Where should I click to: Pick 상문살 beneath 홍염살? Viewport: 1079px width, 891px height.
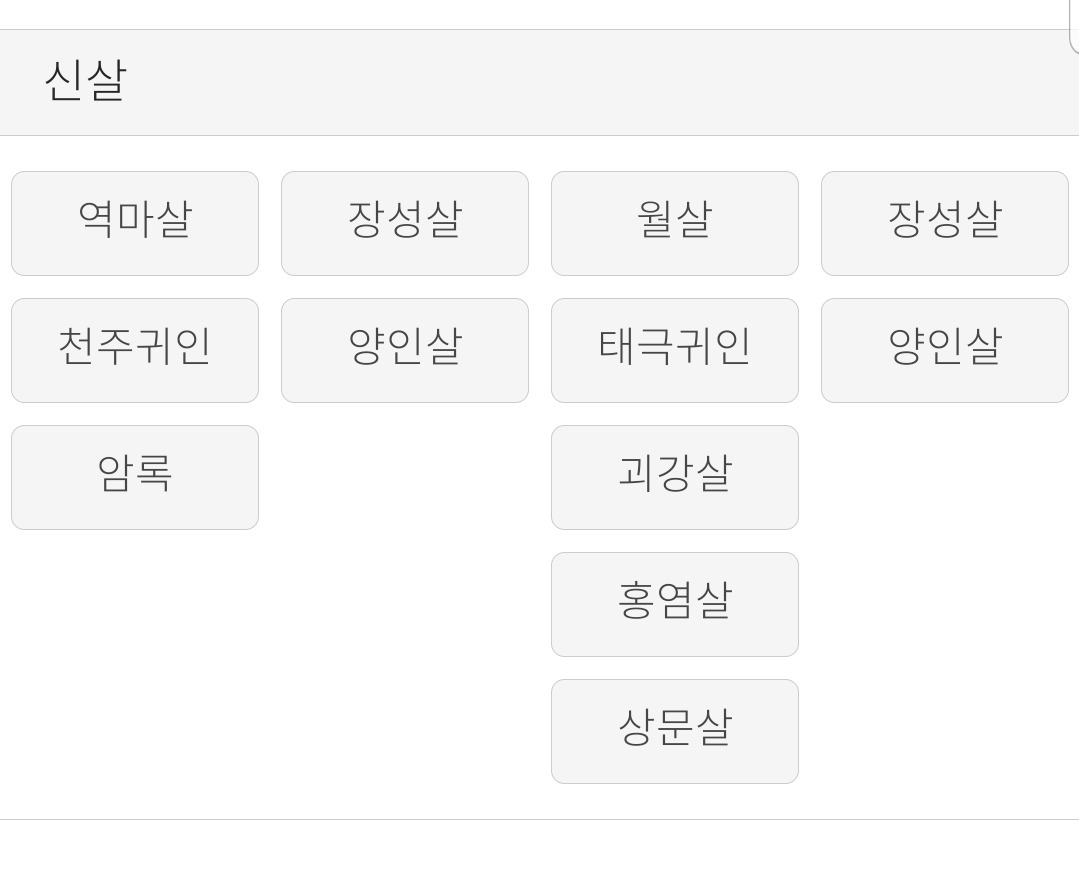point(674,731)
